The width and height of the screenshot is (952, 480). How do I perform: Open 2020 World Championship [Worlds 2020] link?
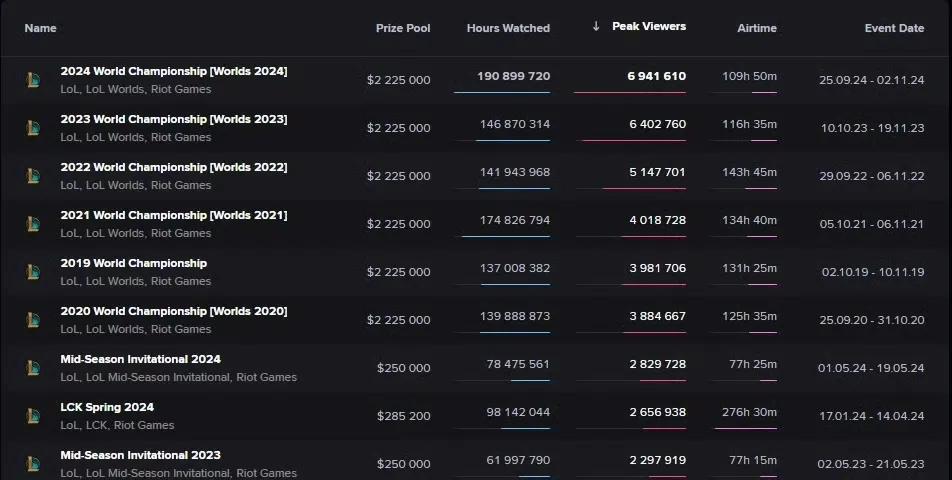pyautogui.click(x=174, y=311)
